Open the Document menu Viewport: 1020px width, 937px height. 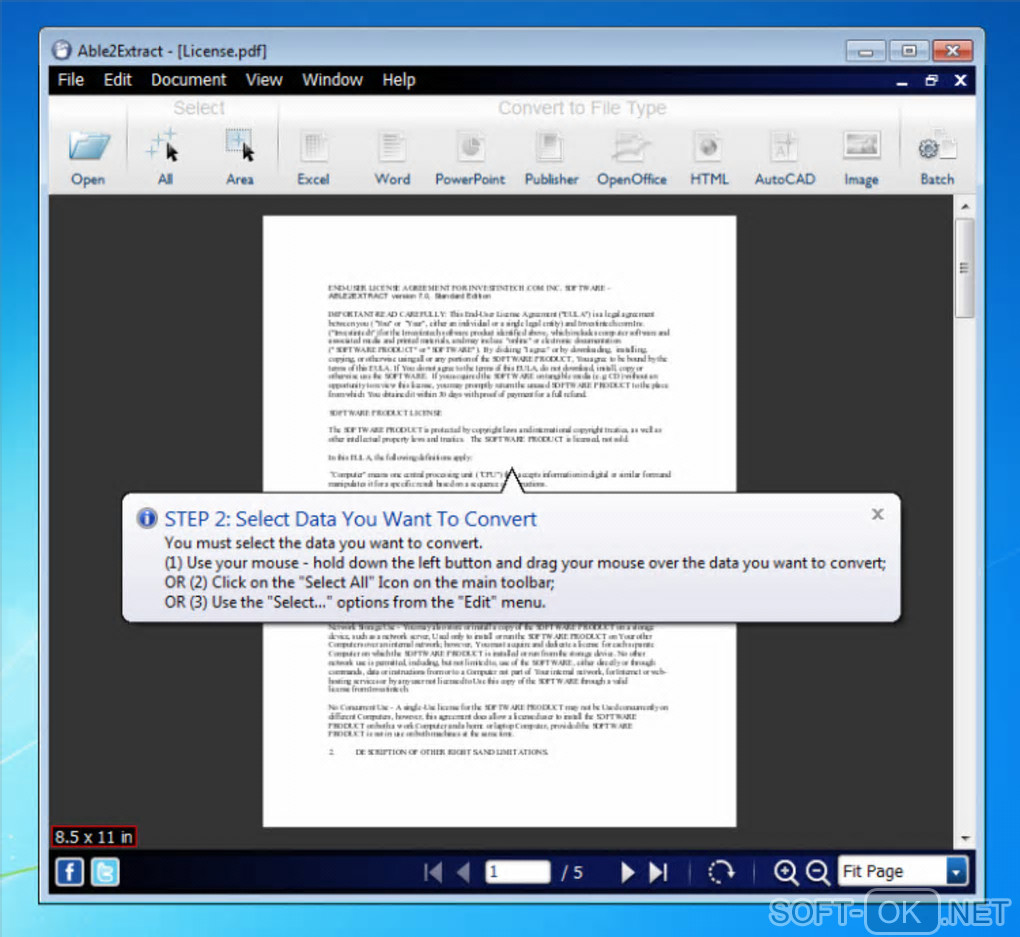pyautogui.click(x=189, y=80)
